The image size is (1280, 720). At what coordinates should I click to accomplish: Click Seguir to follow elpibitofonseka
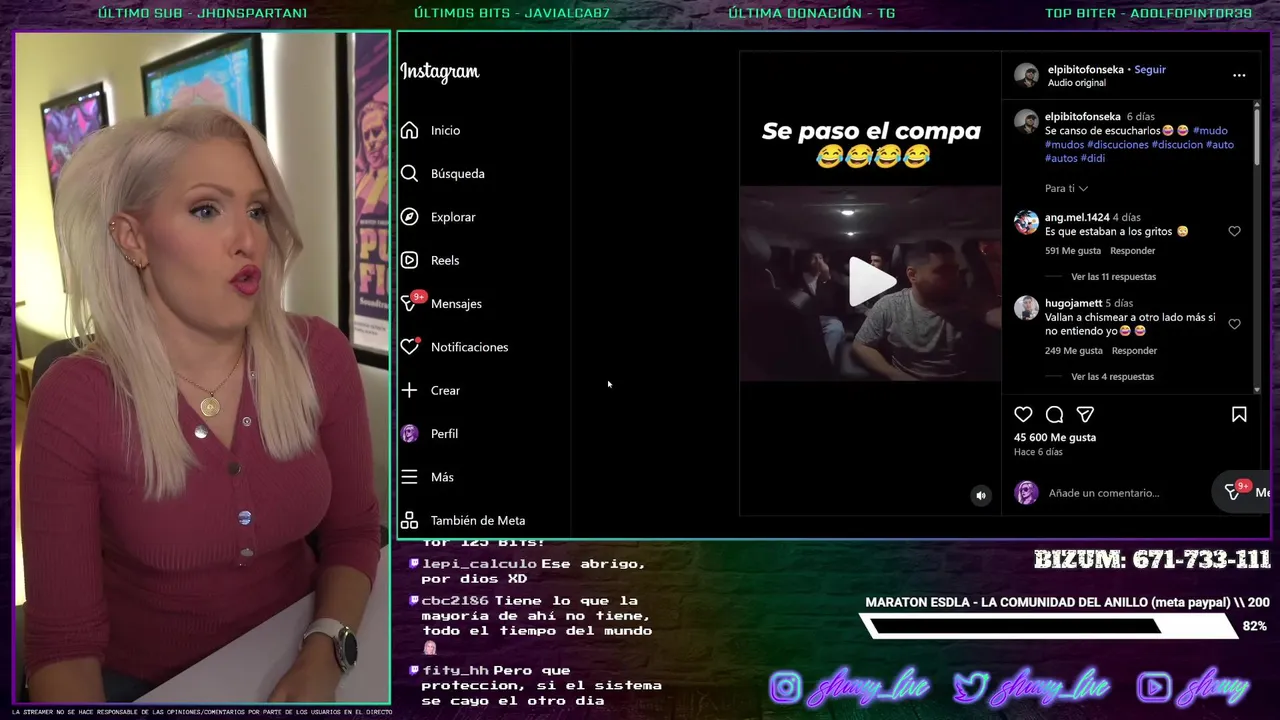point(1150,70)
